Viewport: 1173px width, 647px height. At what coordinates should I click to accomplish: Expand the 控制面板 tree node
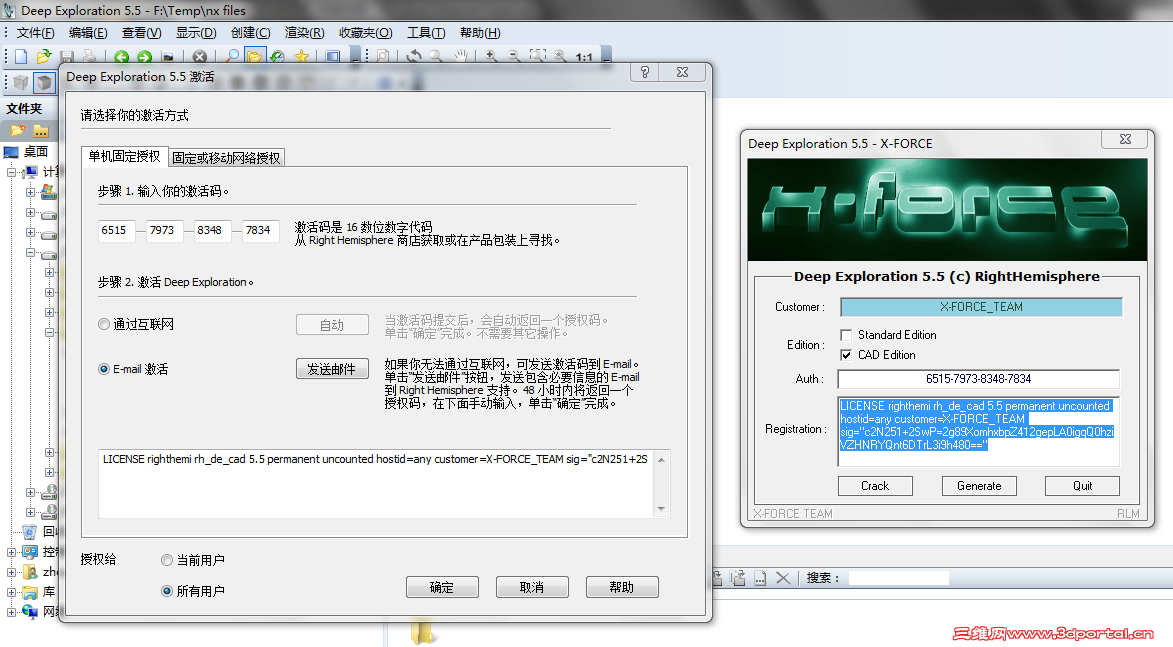[11, 552]
